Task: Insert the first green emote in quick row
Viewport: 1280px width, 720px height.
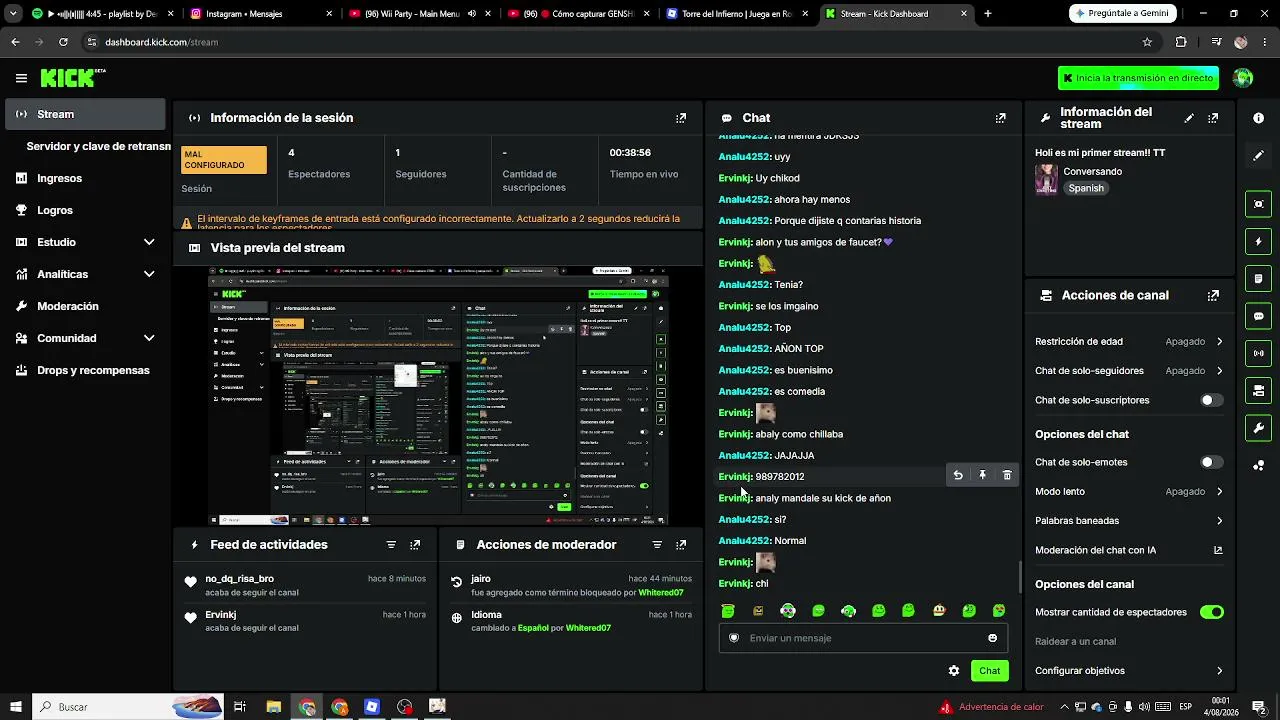Action: [x=728, y=611]
